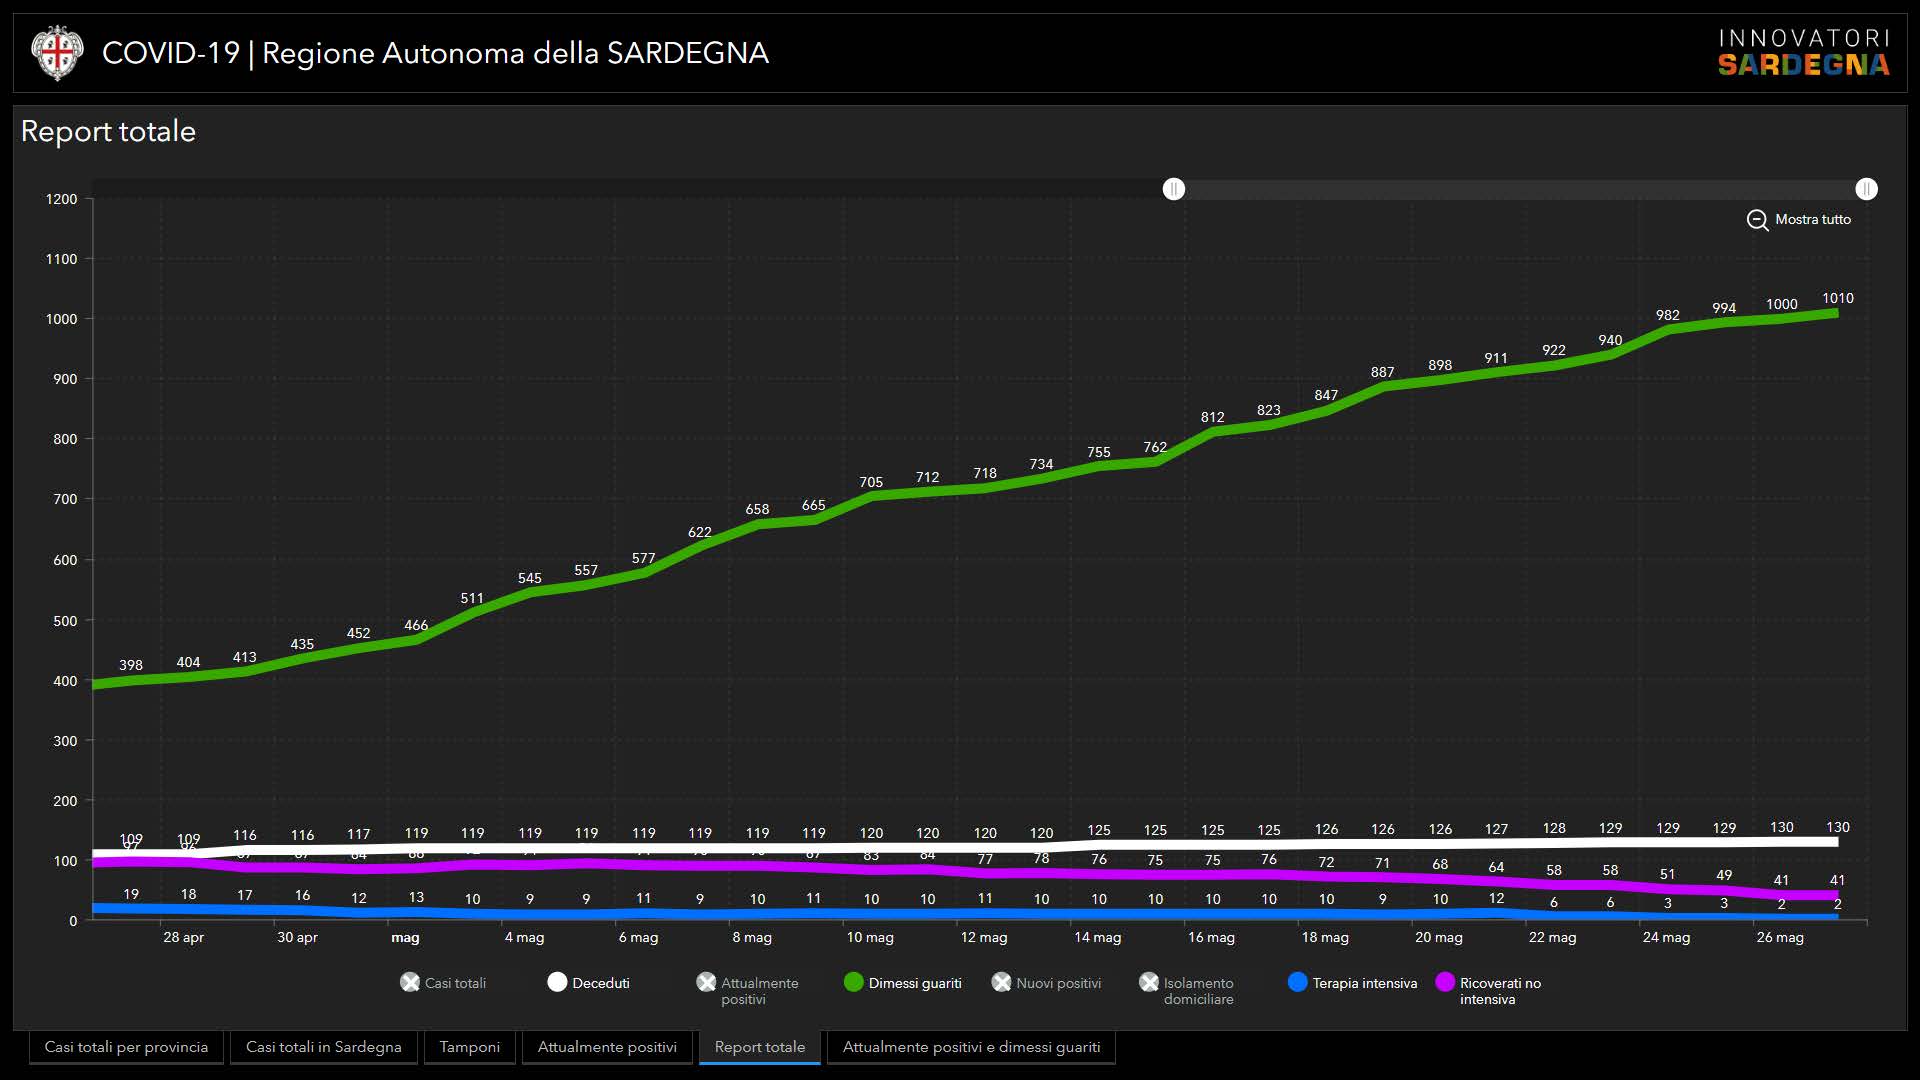
Task: Switch to Casi totali in Sardegna tab
Action: click(323, 1047)
